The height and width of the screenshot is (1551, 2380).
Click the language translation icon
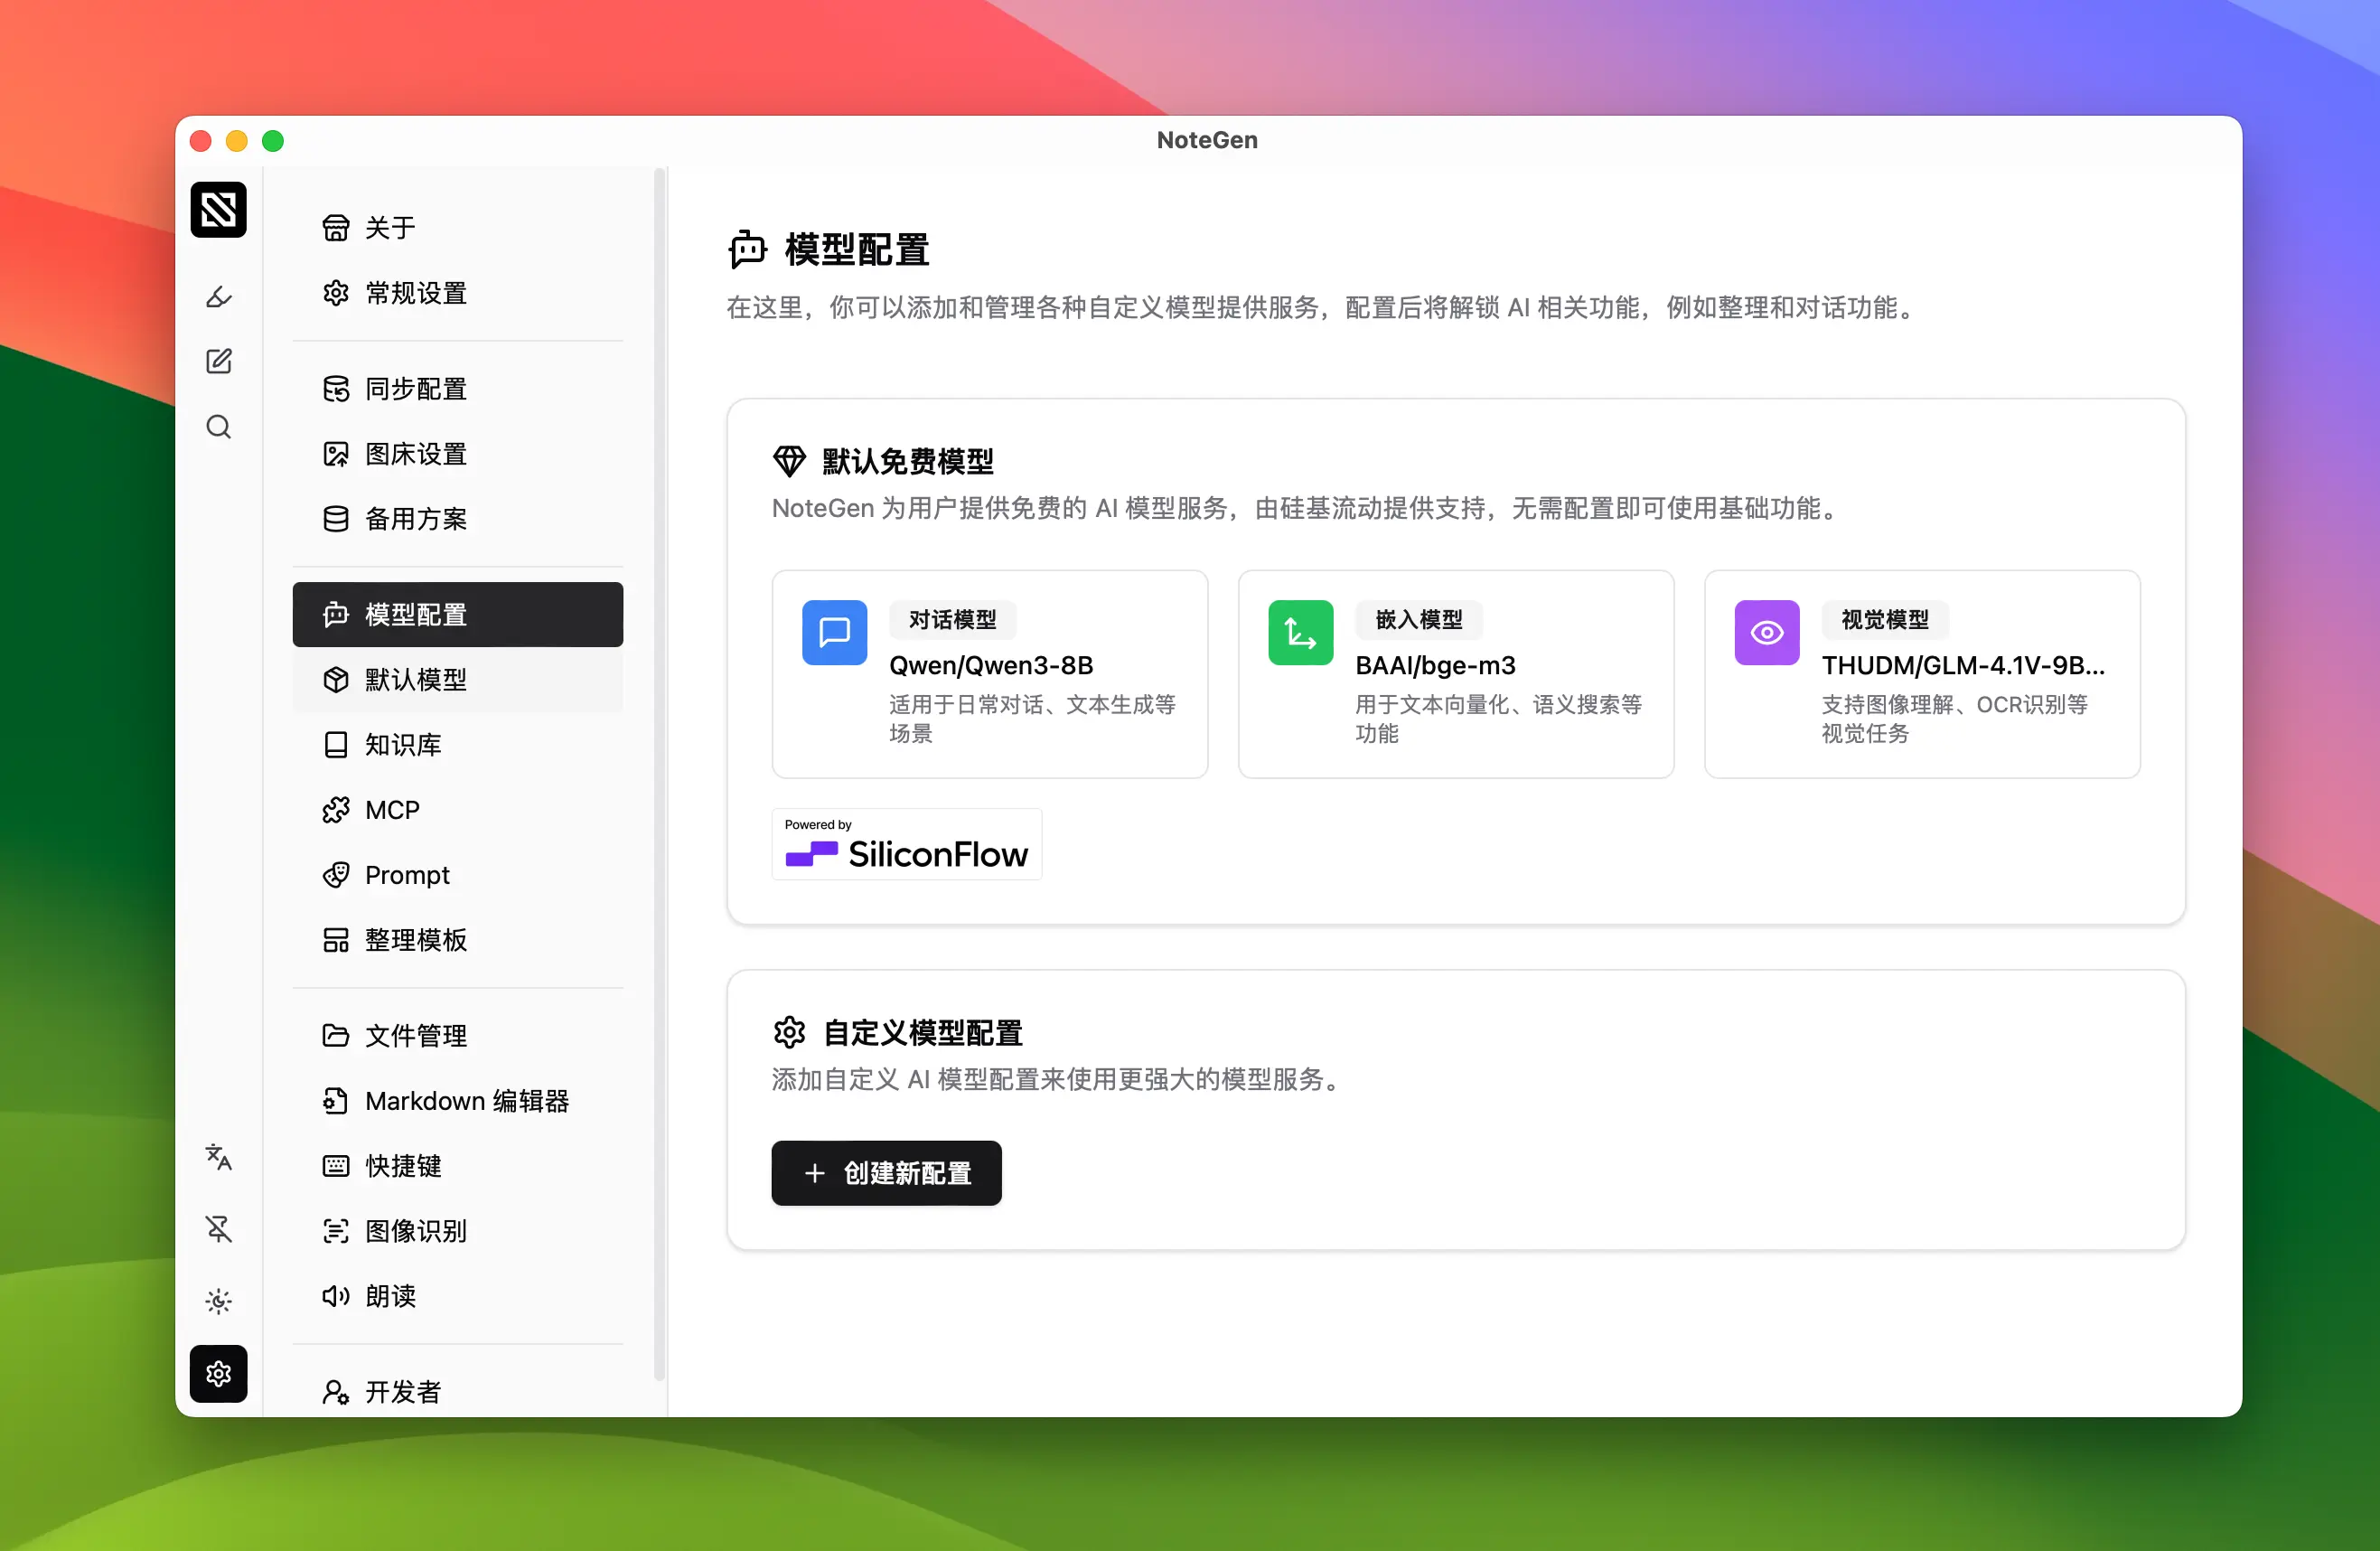click(x=218, y=1157)
